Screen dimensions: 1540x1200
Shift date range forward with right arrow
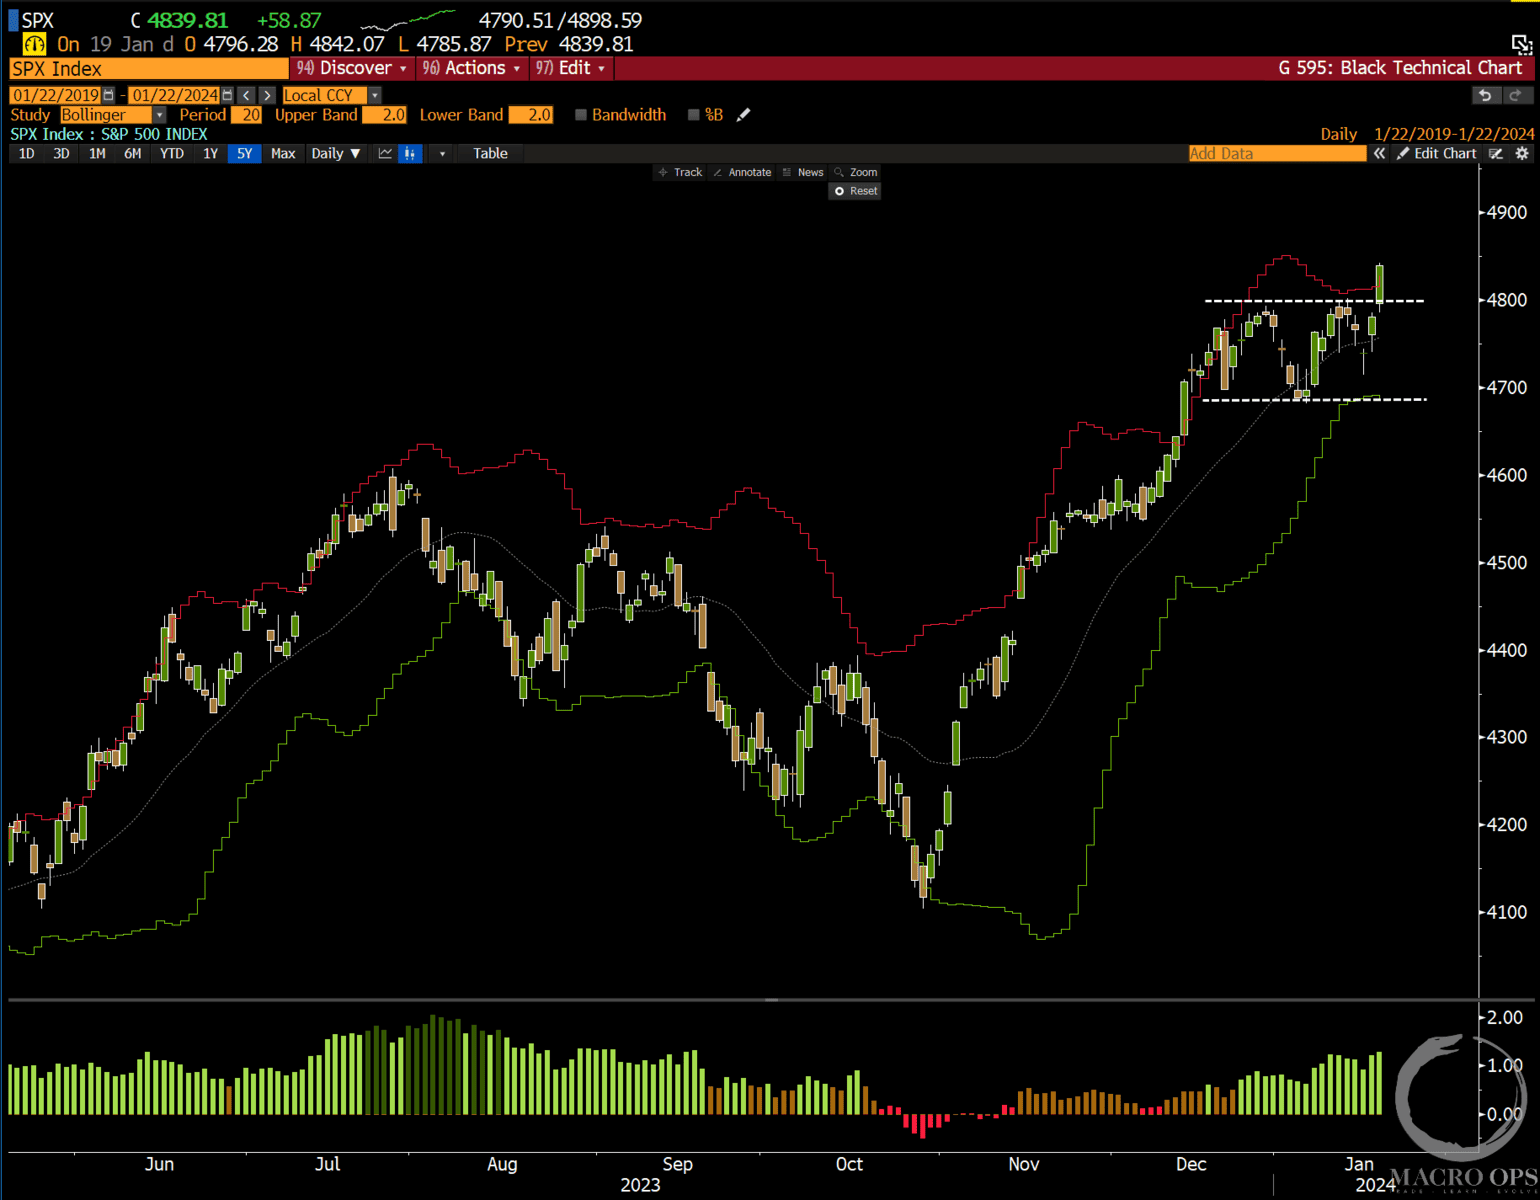point(267,95)
